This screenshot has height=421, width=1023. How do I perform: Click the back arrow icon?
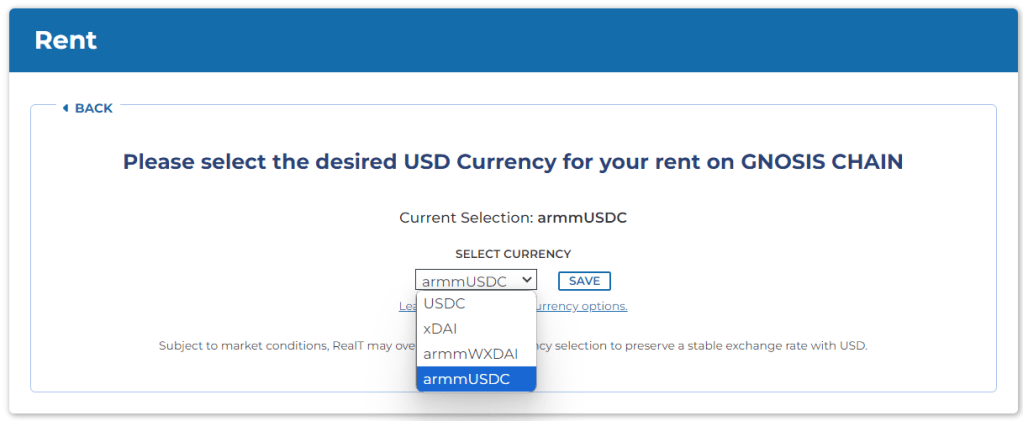(x=65, y=108)
